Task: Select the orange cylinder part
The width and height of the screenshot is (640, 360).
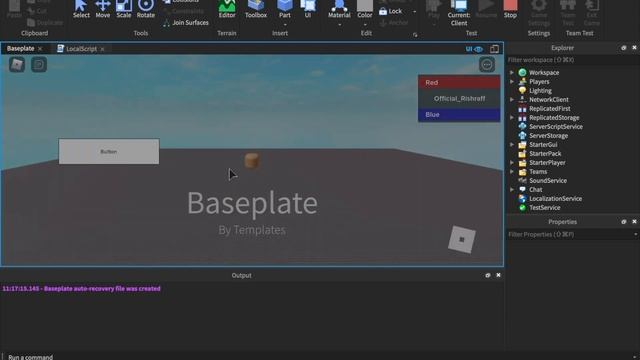Action: [x=252, y=160]
